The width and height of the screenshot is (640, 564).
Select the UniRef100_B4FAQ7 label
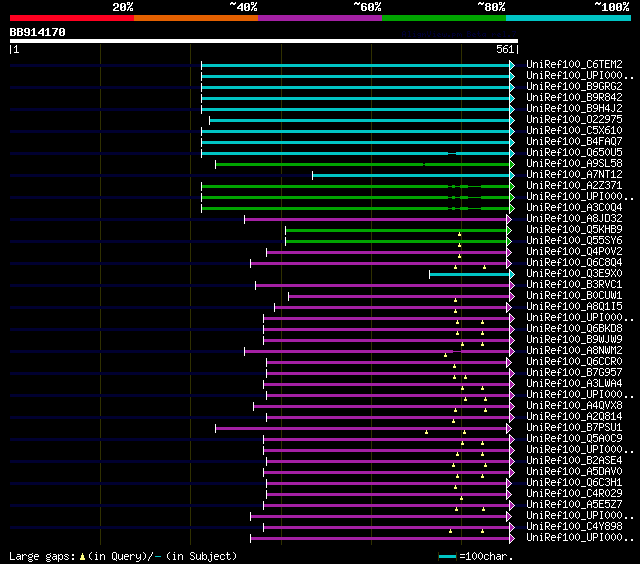[x=574, y=142]
